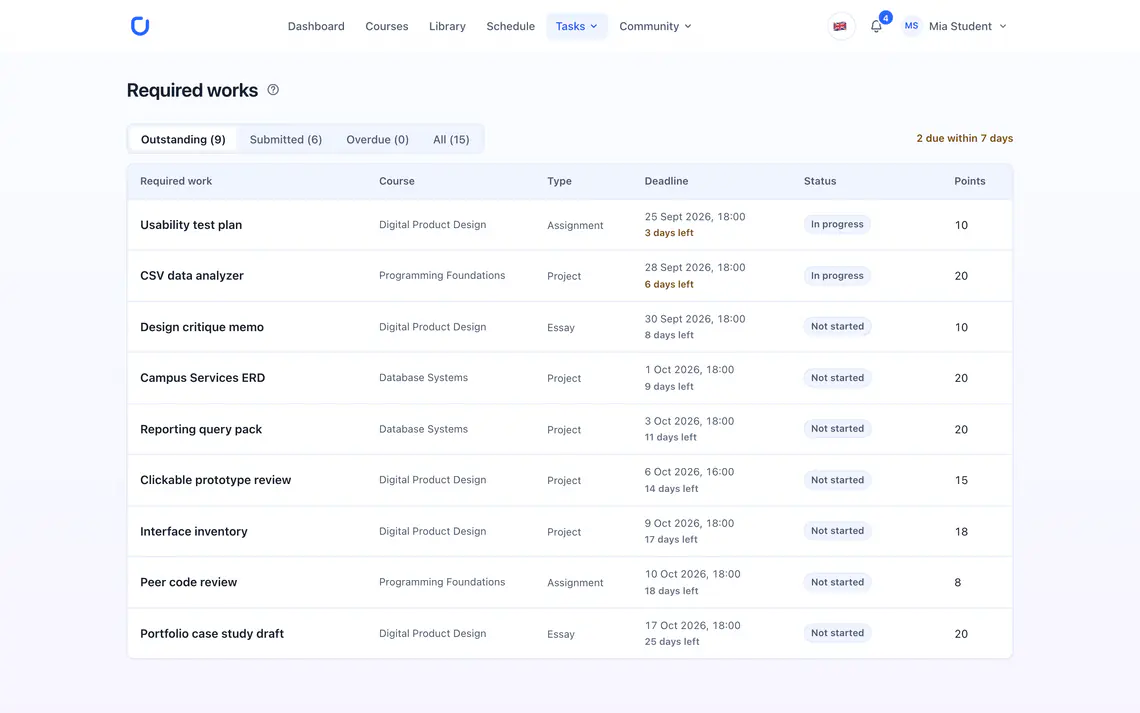This screenshot has width=1140, height=713.
Task: Click the 18 points value
Action: [961, 532]
